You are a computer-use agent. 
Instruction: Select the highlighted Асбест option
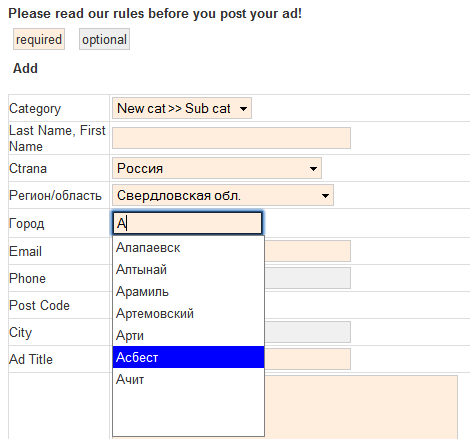tap(188, 357)
